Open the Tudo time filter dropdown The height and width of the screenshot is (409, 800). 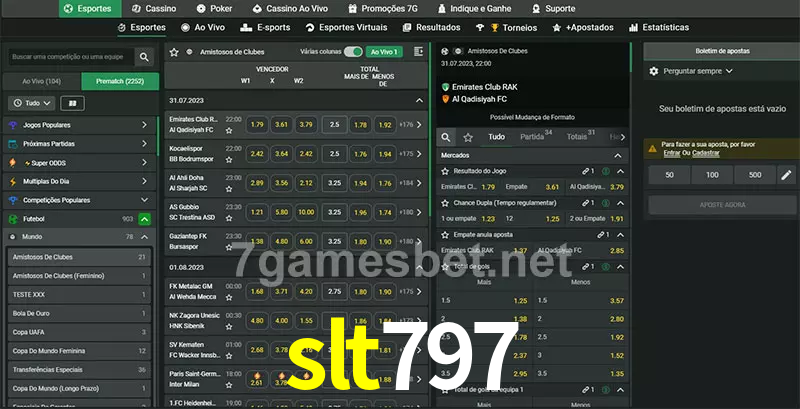(x=31, y=103)
